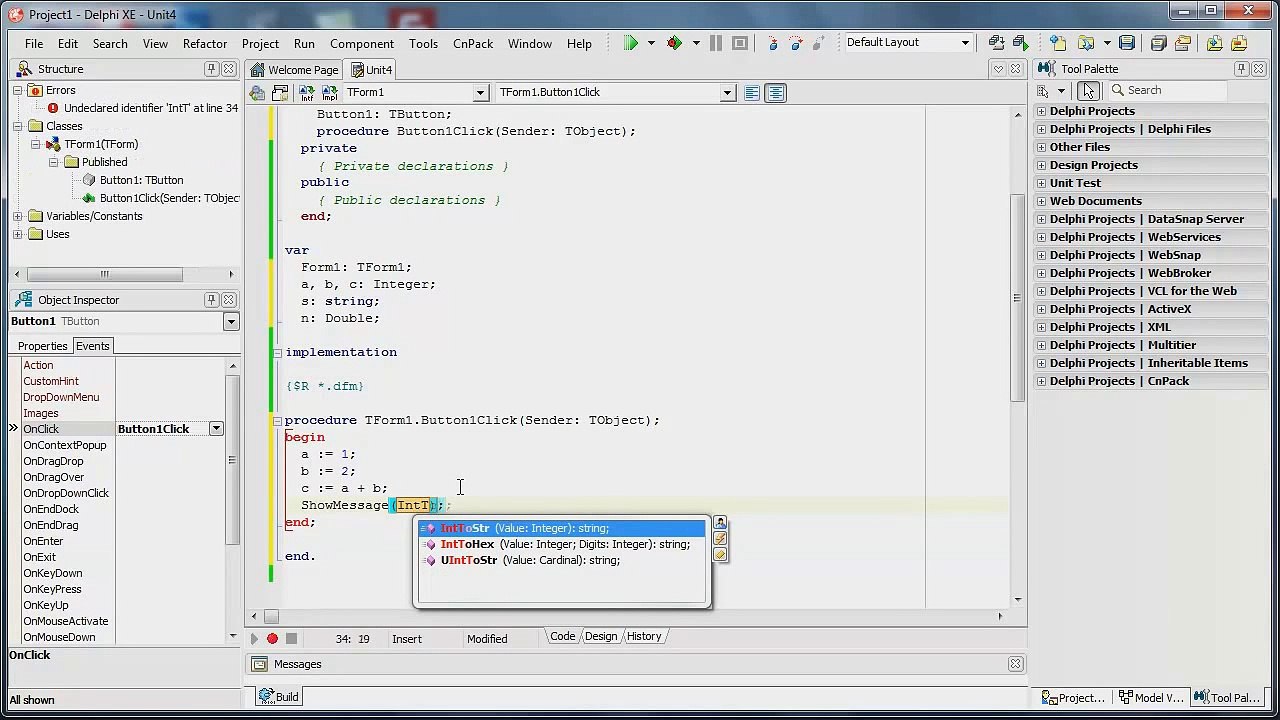
Task: Open the Design view tab at bottom
Action: [x=600, y=636]
